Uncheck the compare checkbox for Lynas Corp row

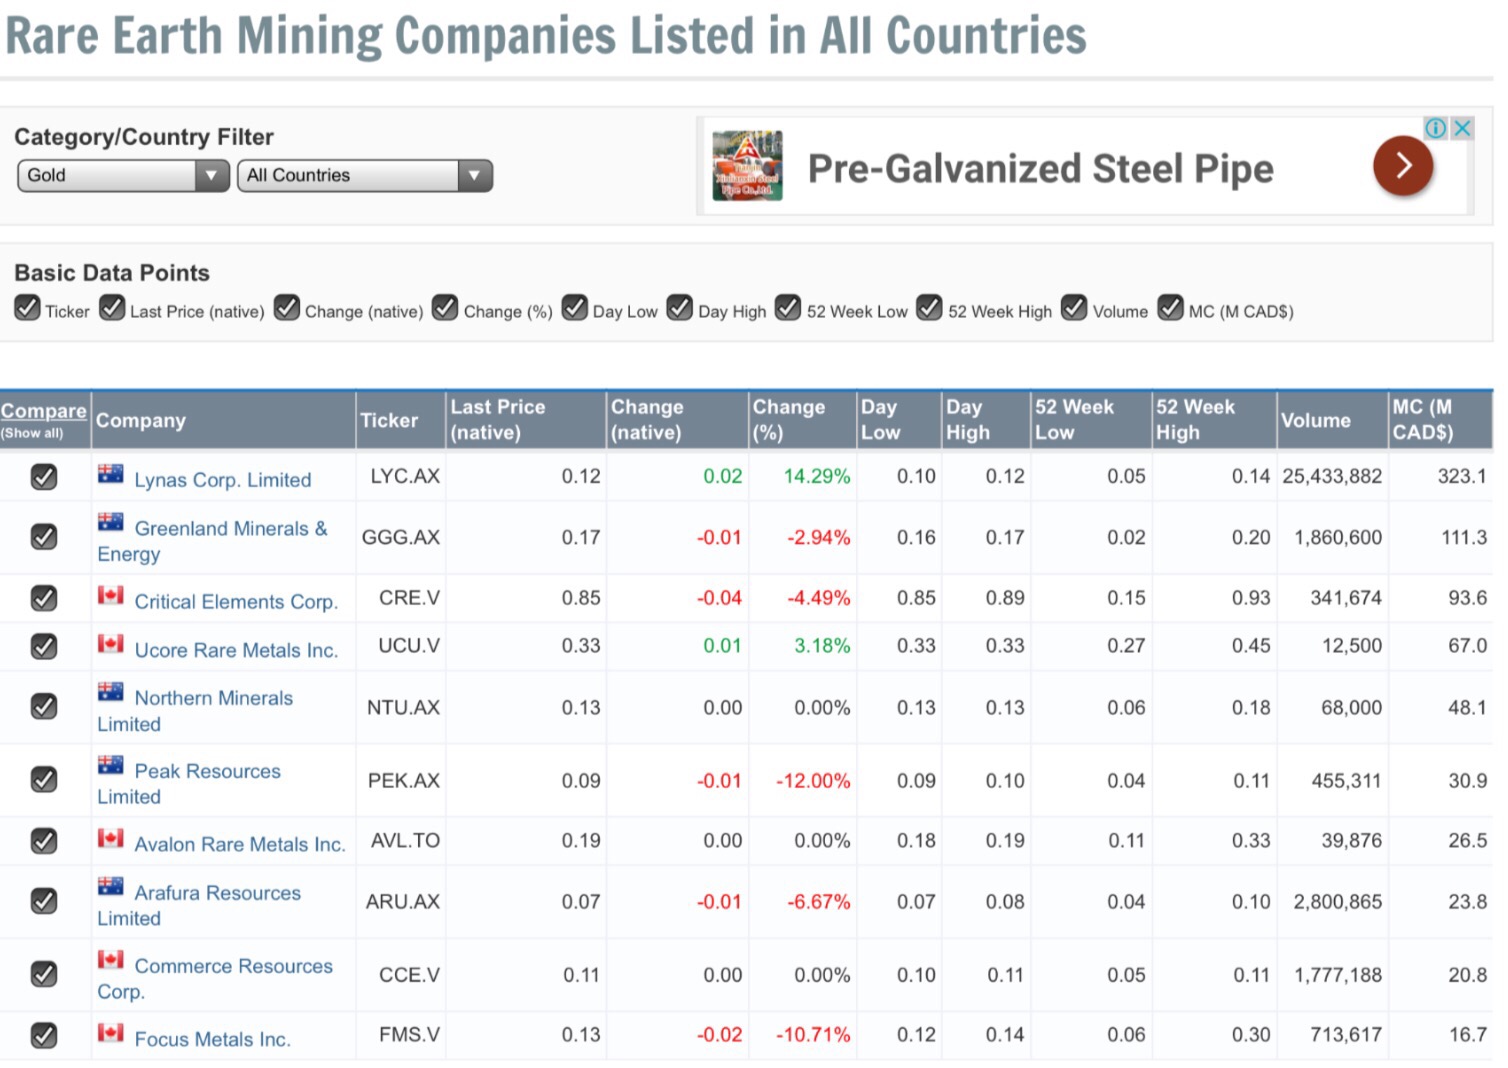(x=44, y=477)
